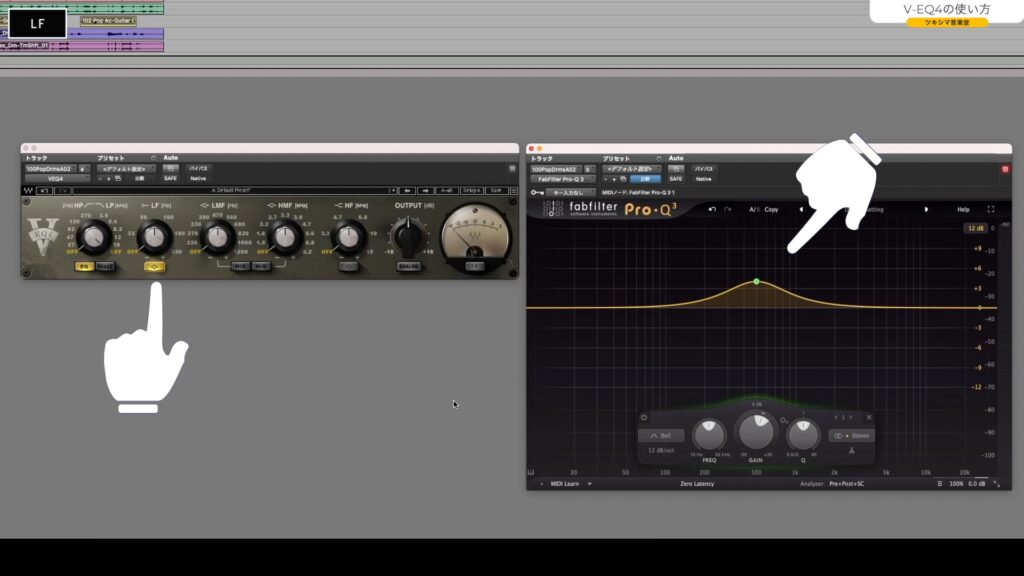This screenshot has height=576, width=1024.
Task: Click the LF frequency knob in VEQ4
Action: (155, 238)
